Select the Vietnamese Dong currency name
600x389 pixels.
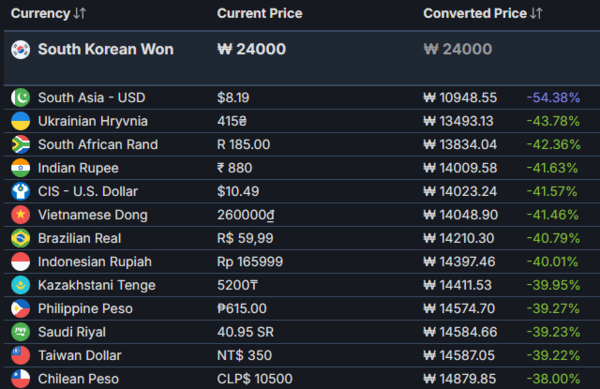(93, 215)
